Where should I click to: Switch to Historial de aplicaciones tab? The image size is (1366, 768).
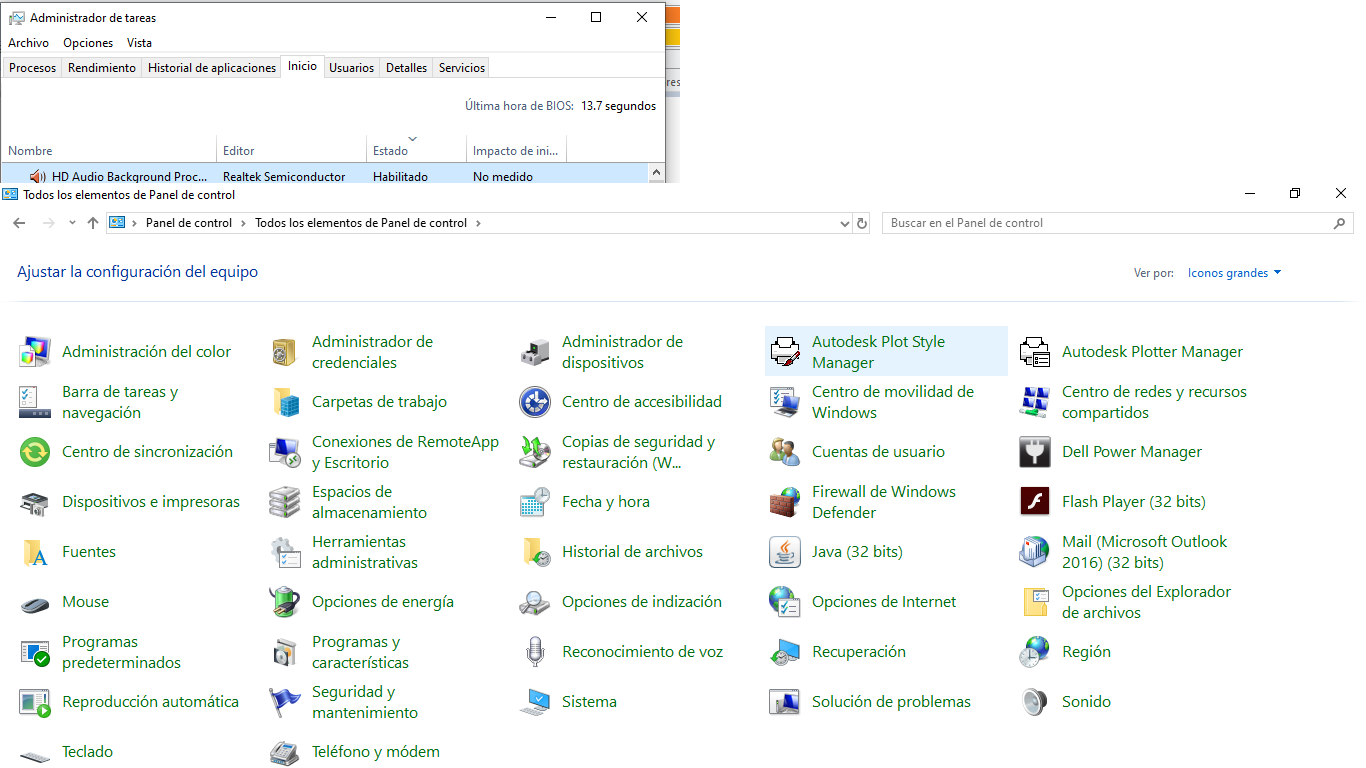212,68
